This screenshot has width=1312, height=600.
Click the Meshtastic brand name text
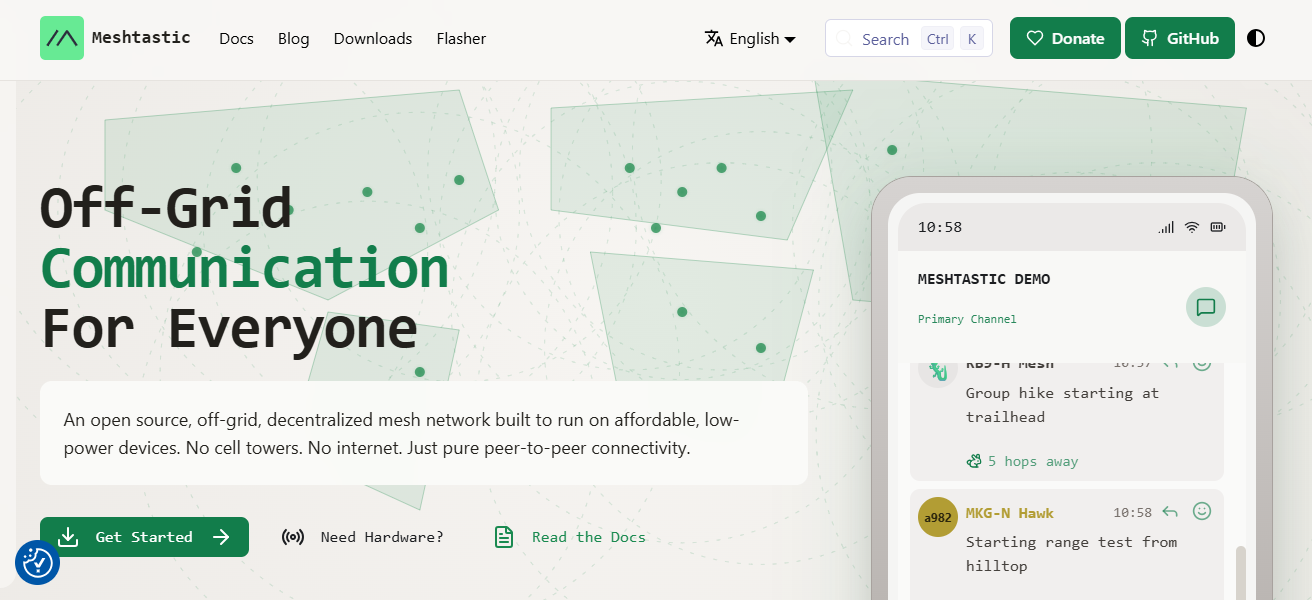point(141,38)
